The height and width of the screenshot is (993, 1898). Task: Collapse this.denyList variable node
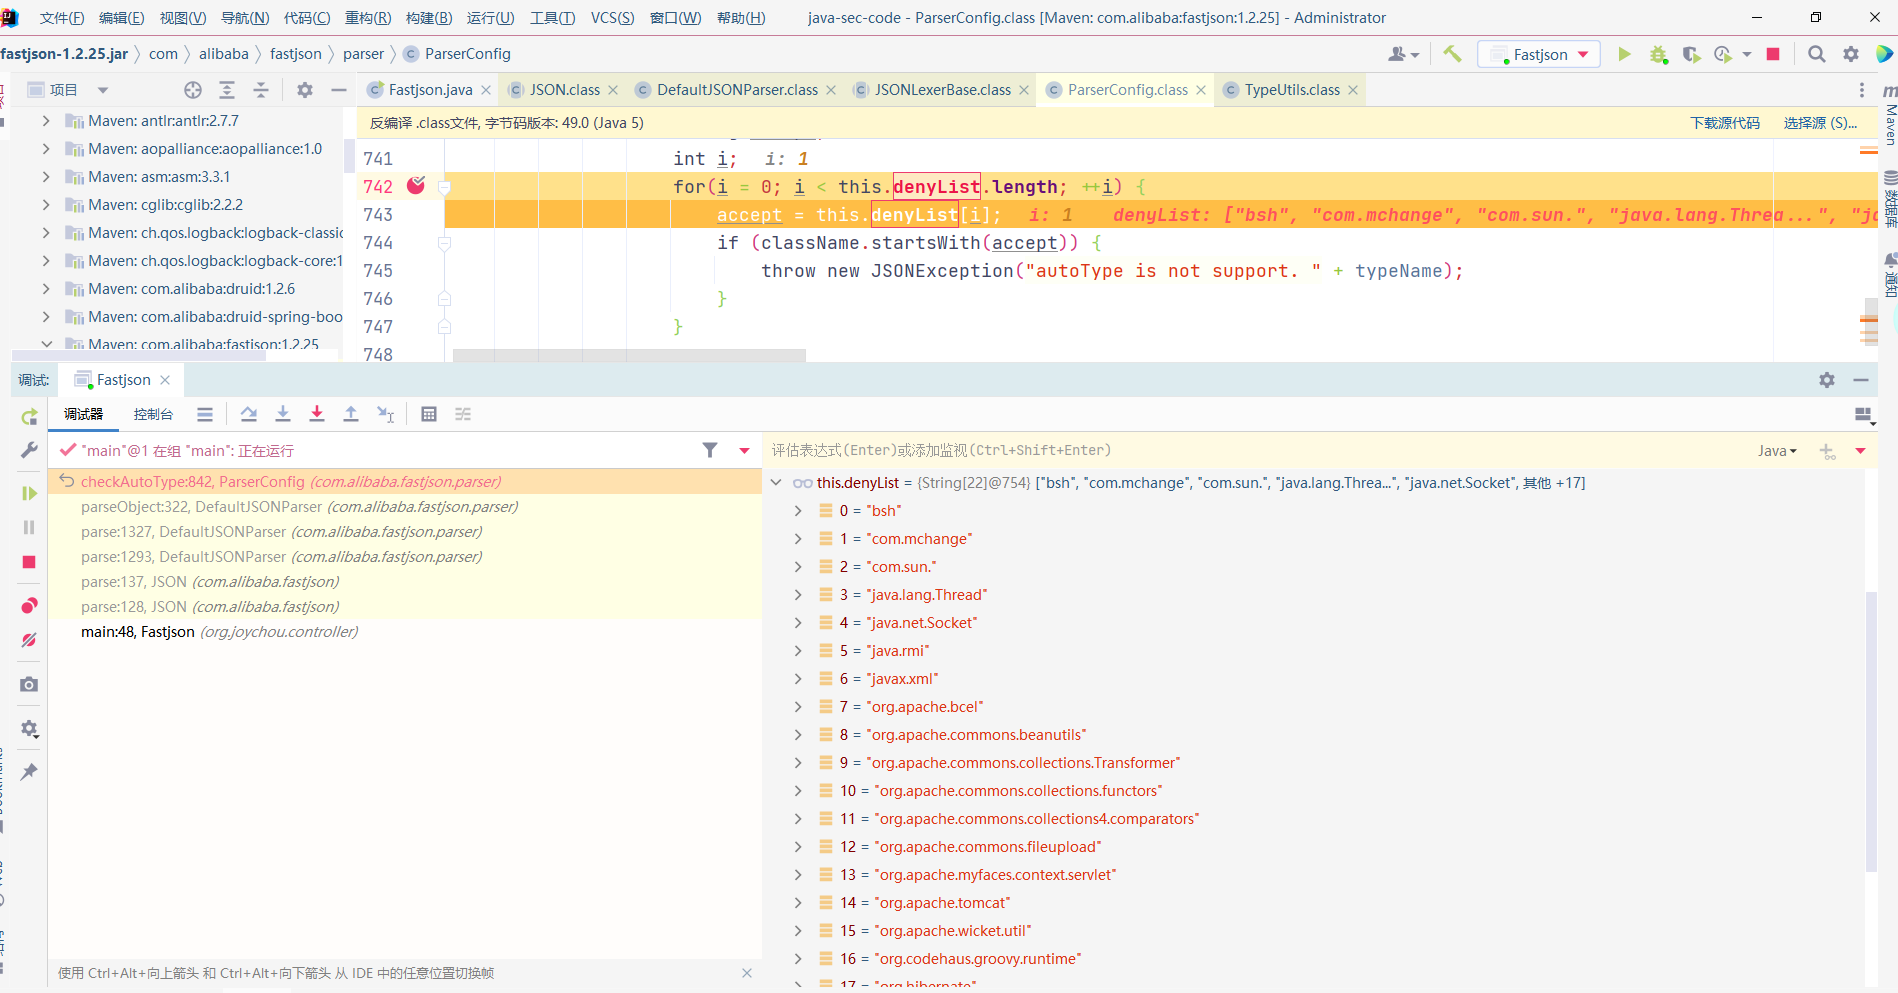[776, 482]
